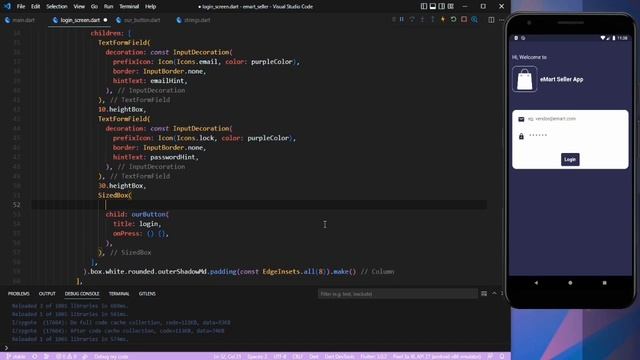Viewport: 640px width, 360px height.
Task: Click the Dart DevTools status item
Action: (340, 356)
